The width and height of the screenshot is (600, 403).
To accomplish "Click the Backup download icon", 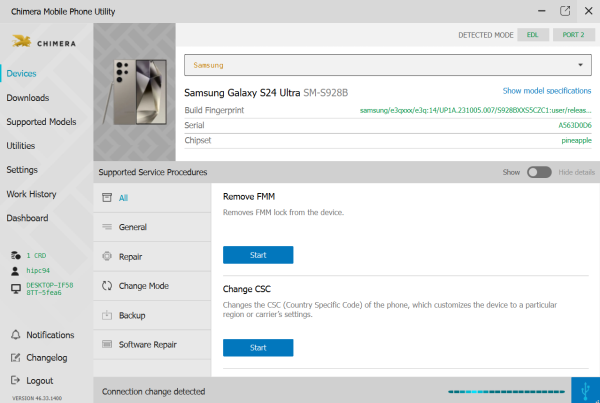I will 107,315.
